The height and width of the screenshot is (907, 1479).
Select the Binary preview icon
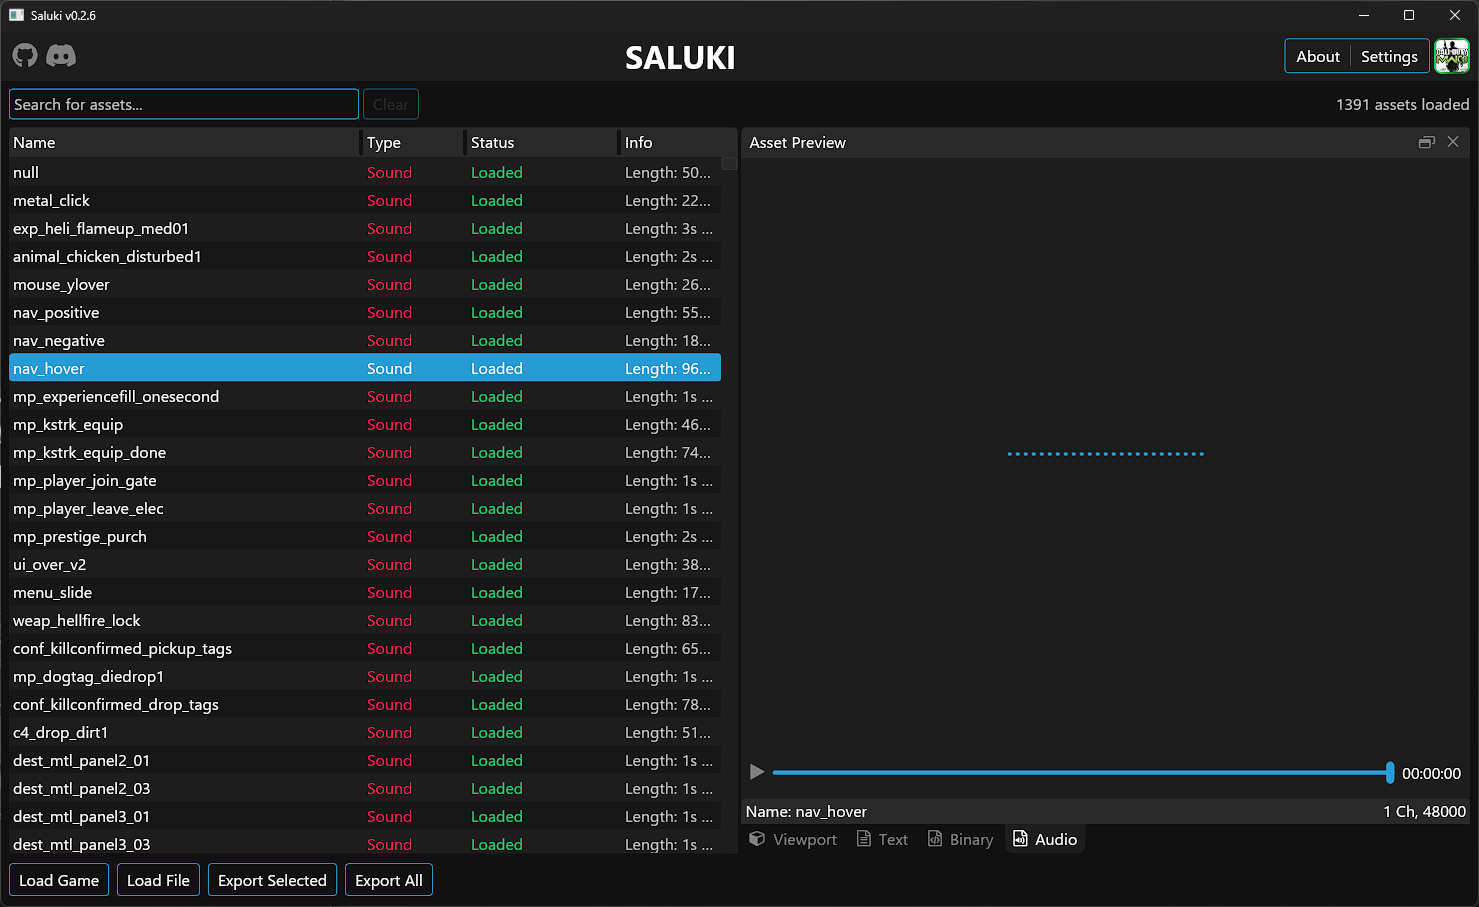point(960,839)
